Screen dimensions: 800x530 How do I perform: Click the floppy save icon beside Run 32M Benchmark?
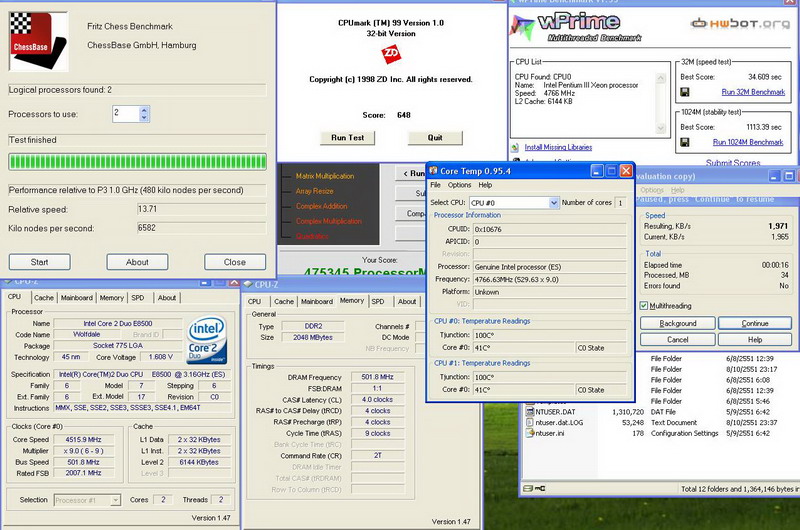(685, 92)
